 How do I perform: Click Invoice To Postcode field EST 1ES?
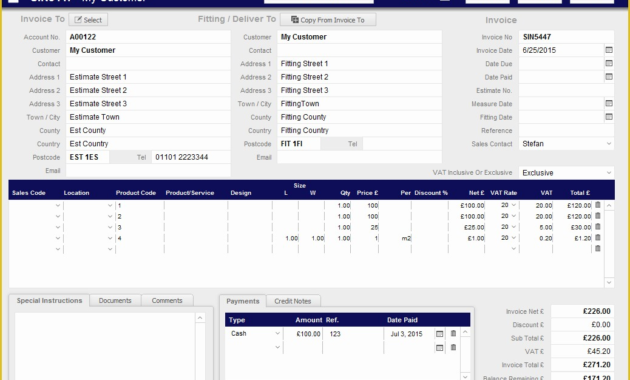[x=88, y=157]
